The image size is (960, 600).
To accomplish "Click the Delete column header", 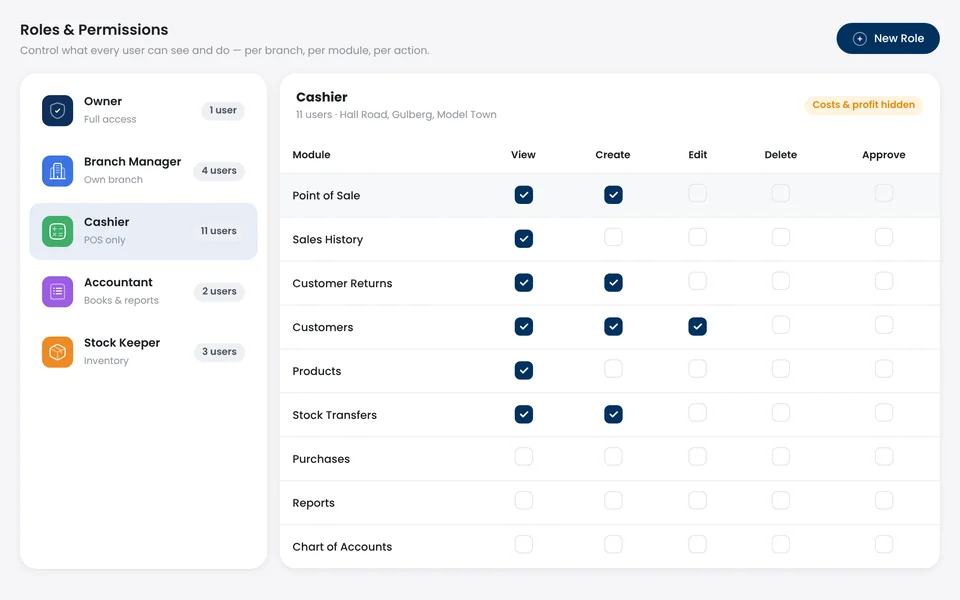I will coord(781,155).
